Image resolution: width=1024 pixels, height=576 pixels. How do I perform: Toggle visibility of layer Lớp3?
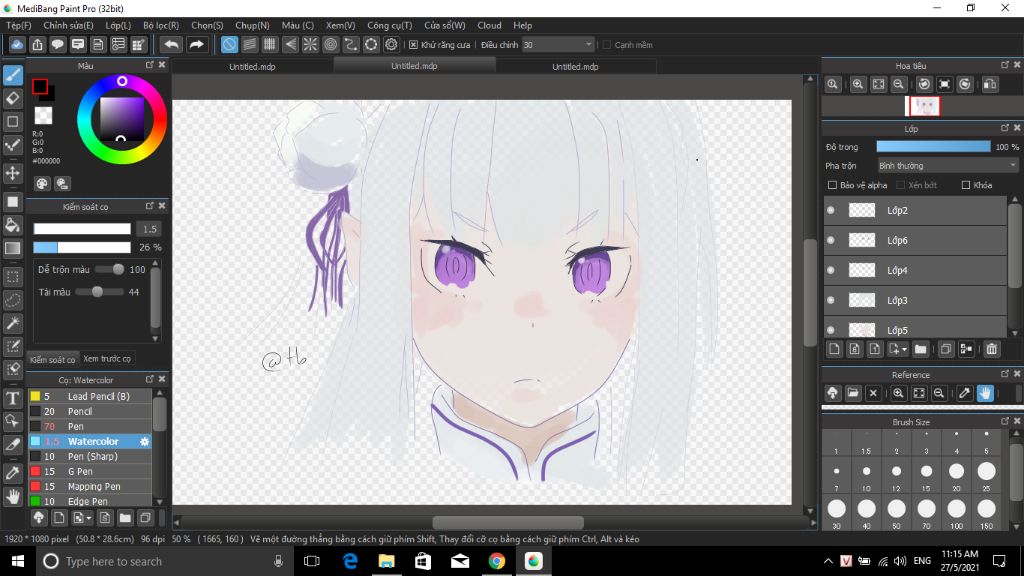click(831, 300)
